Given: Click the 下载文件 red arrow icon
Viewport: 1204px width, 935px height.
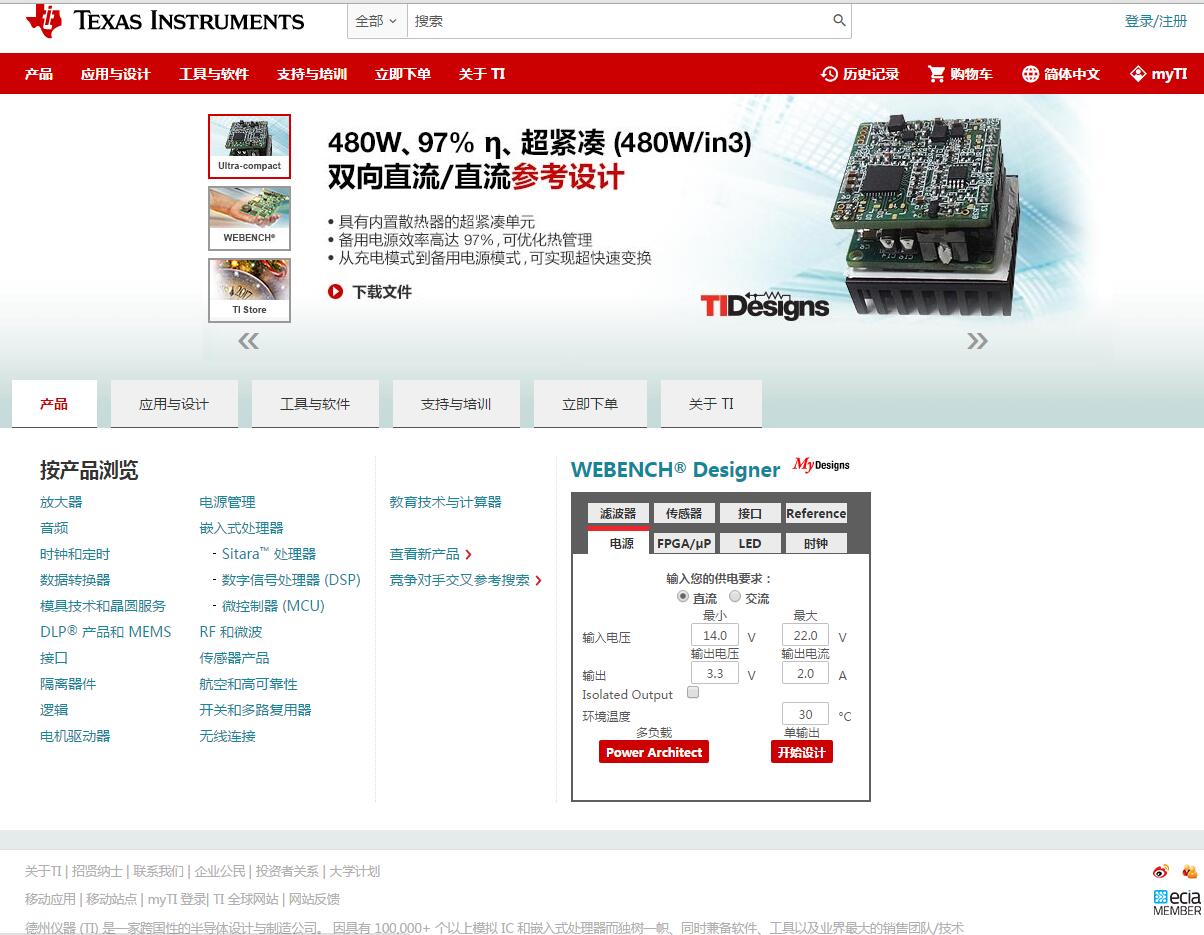Looking at the screenshot, I should point(336,292).
